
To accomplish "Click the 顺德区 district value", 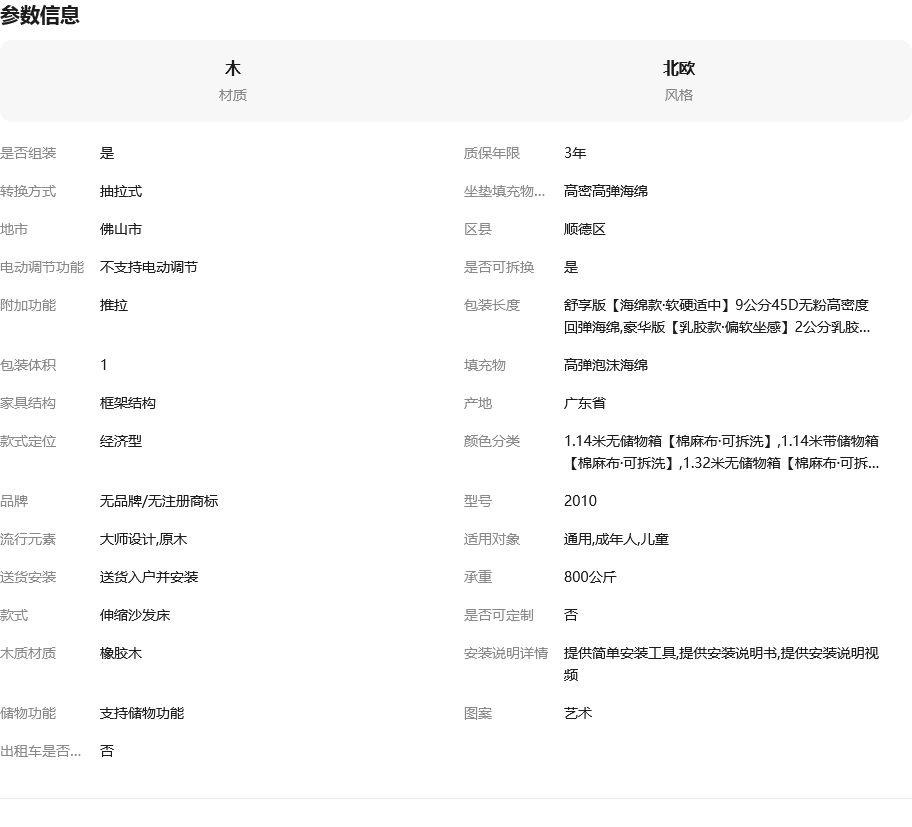I will tap(585, 229).
